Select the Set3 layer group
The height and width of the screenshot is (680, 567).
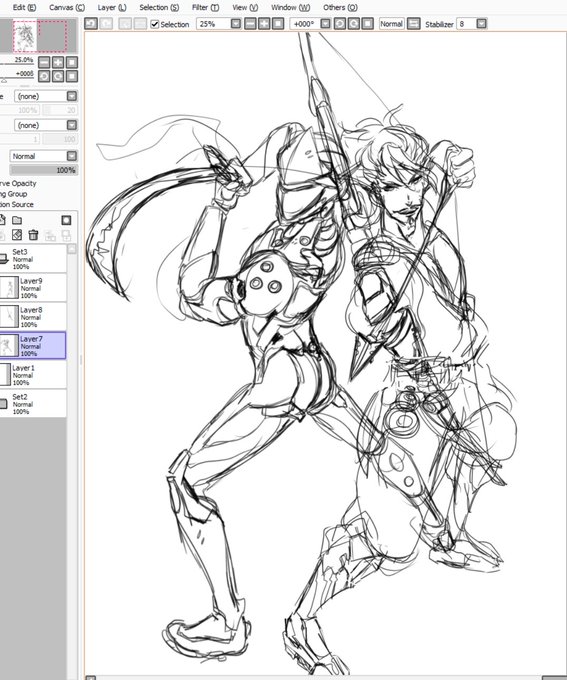pos(33,258)
